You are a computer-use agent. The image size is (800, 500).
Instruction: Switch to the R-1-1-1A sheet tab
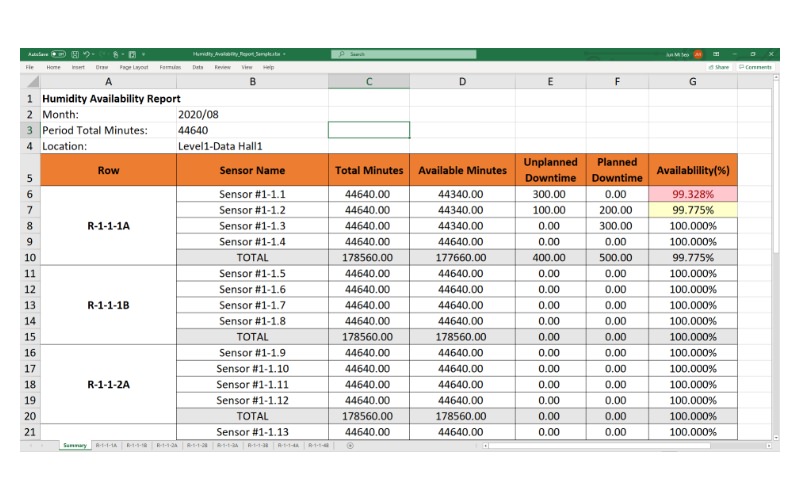[x=106, y=445]
